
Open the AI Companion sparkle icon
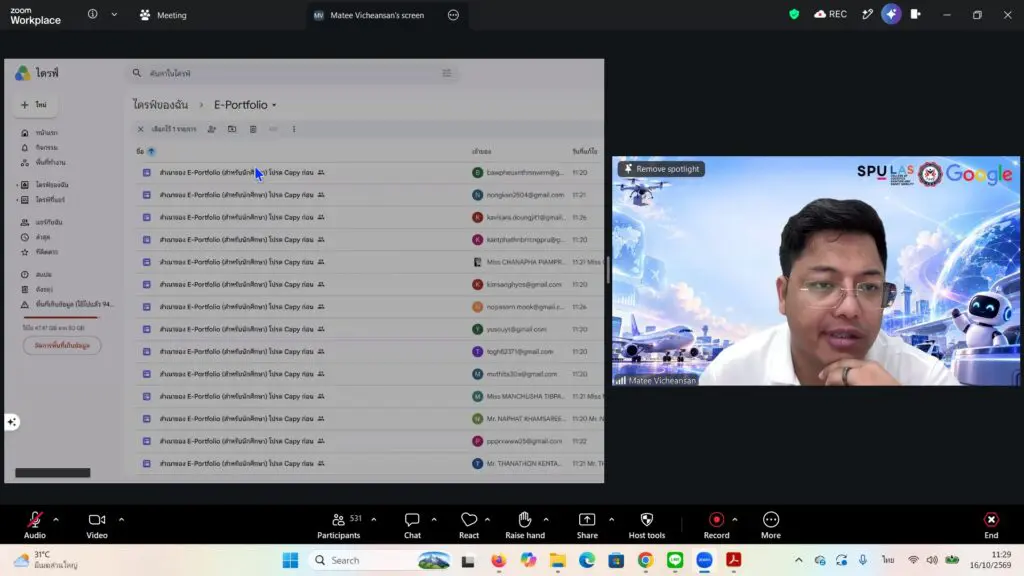(891, 14)
